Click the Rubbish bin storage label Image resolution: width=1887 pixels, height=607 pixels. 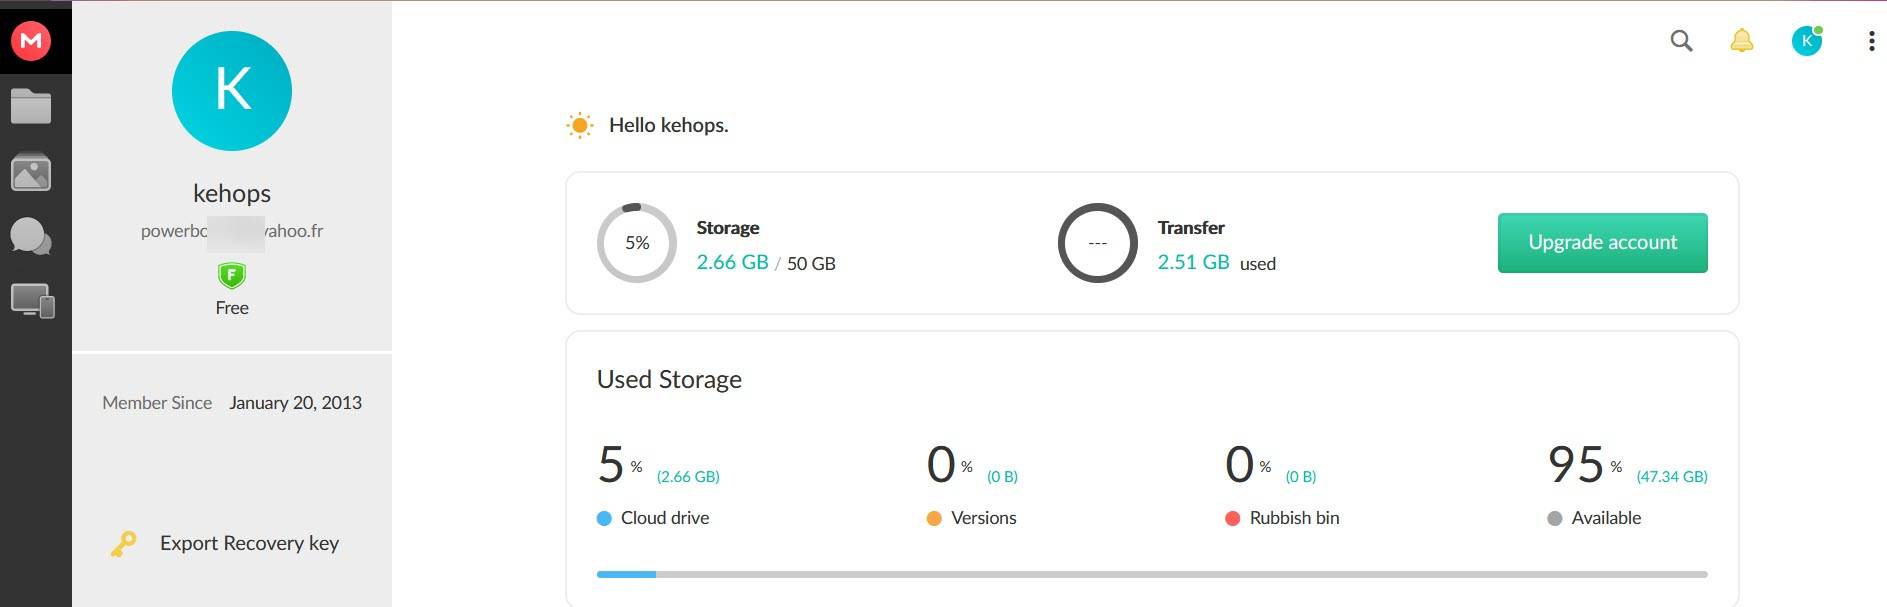tap(1294, 518)
